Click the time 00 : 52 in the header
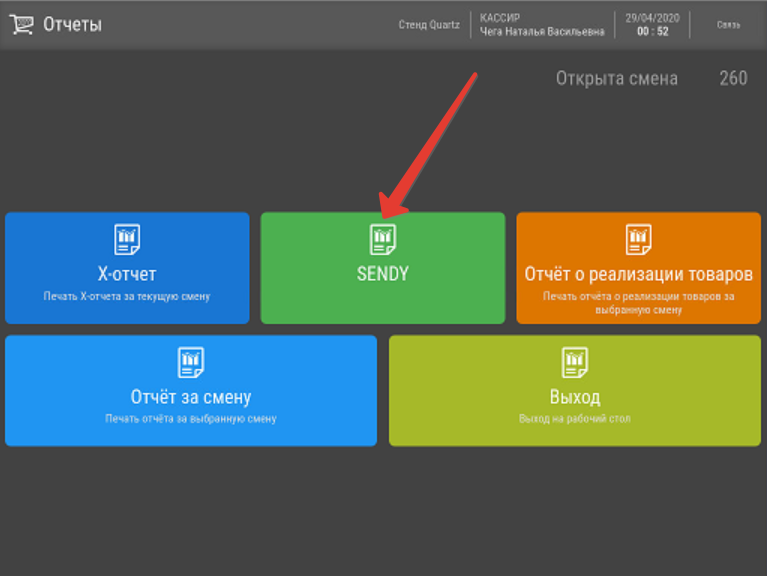 (653, 31)
